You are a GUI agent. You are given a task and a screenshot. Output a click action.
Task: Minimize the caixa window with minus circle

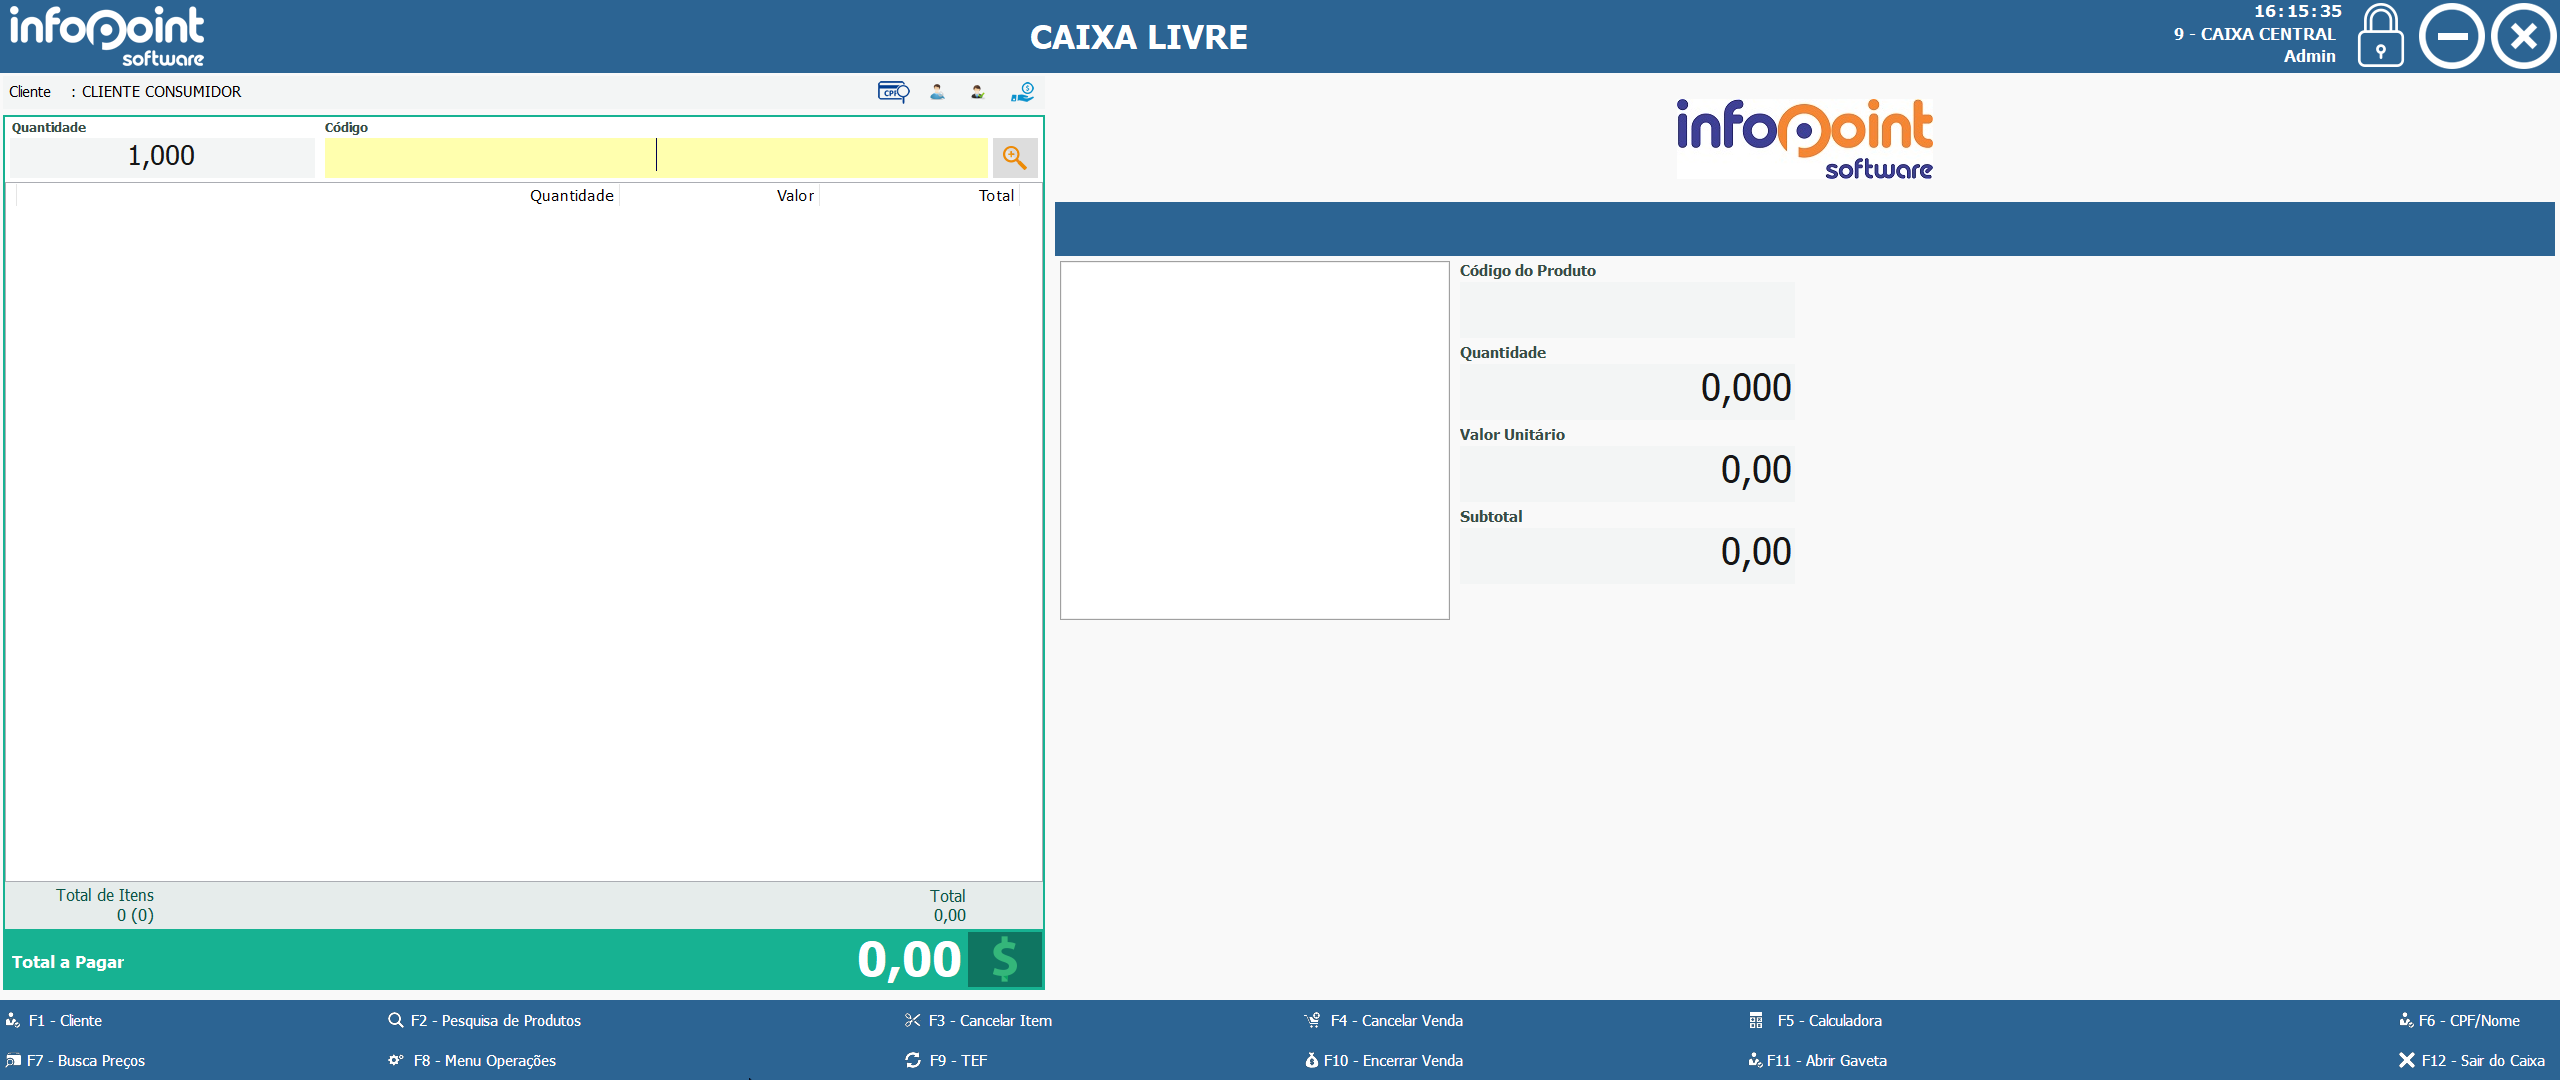tap(2451, 37)
